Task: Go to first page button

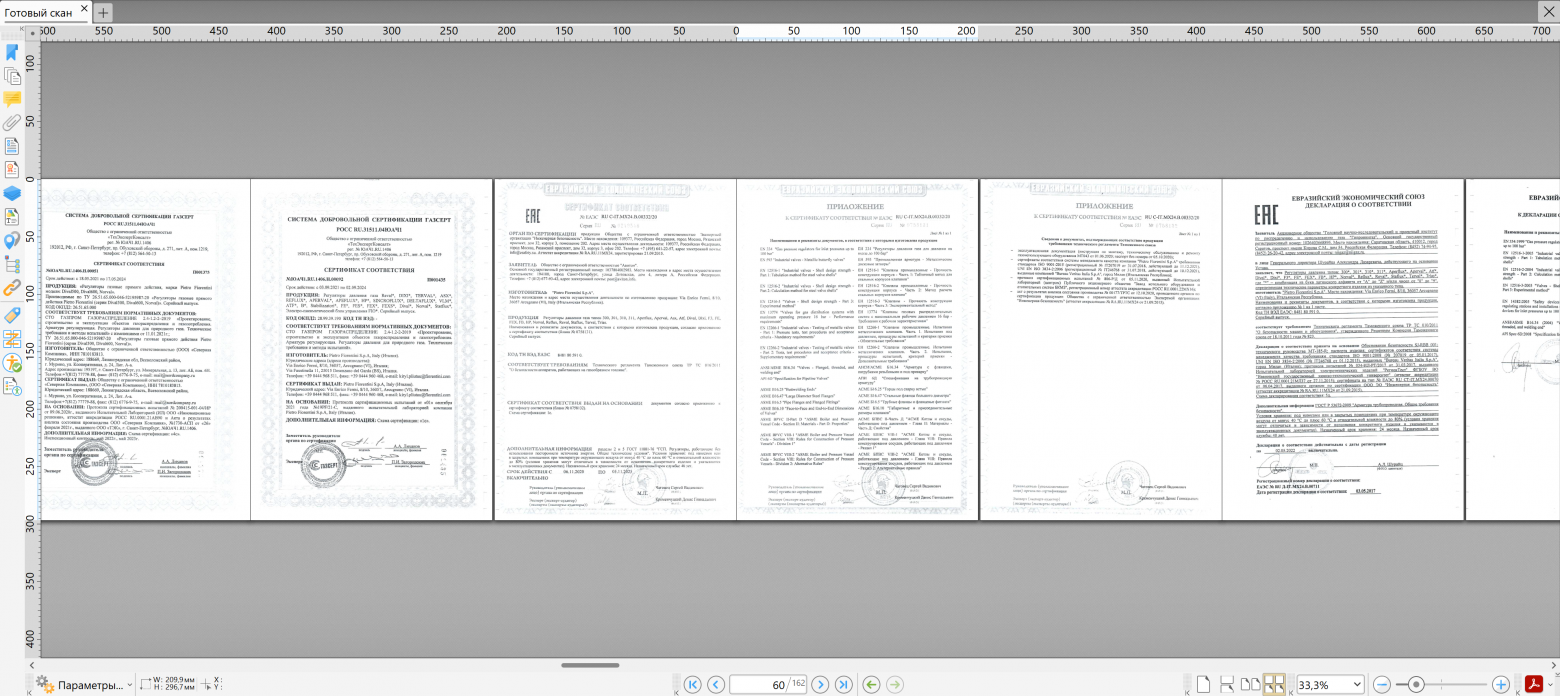Action: (x=691, y=684)
